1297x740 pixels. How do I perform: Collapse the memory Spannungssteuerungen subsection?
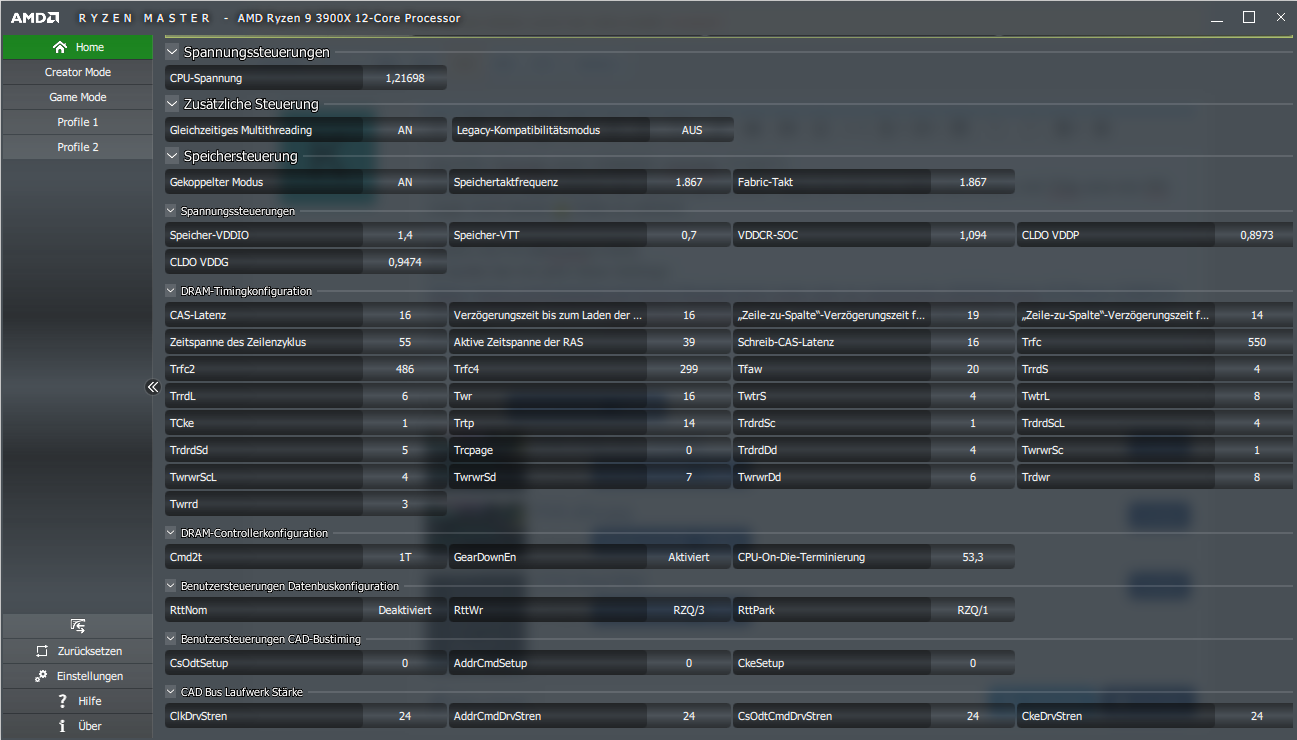point(171,211)
